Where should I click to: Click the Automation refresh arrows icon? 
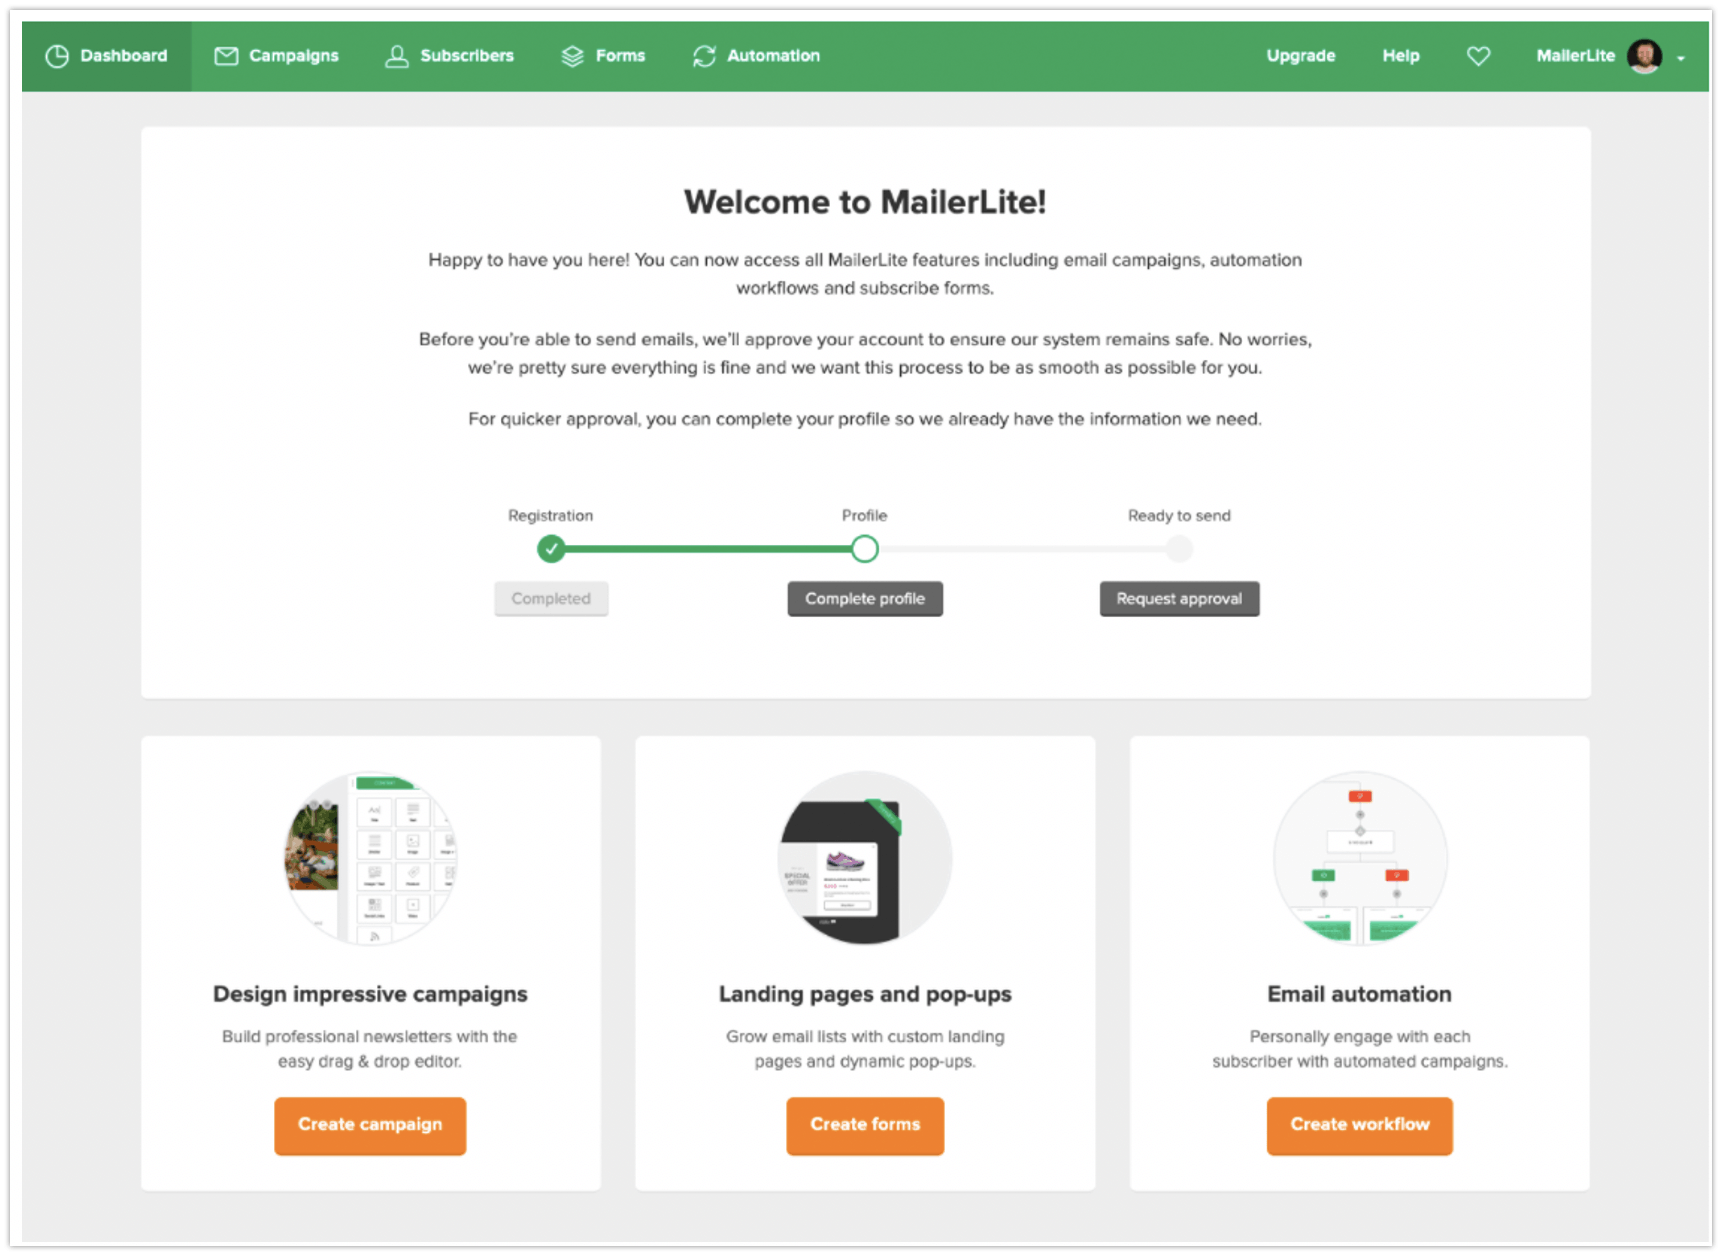point(704,56)
